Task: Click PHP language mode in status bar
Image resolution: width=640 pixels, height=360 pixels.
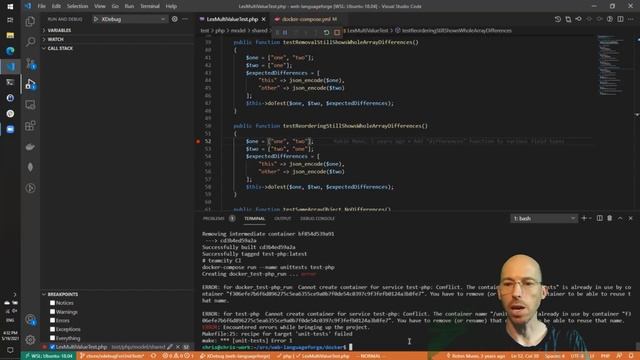Action: [605, 356]
